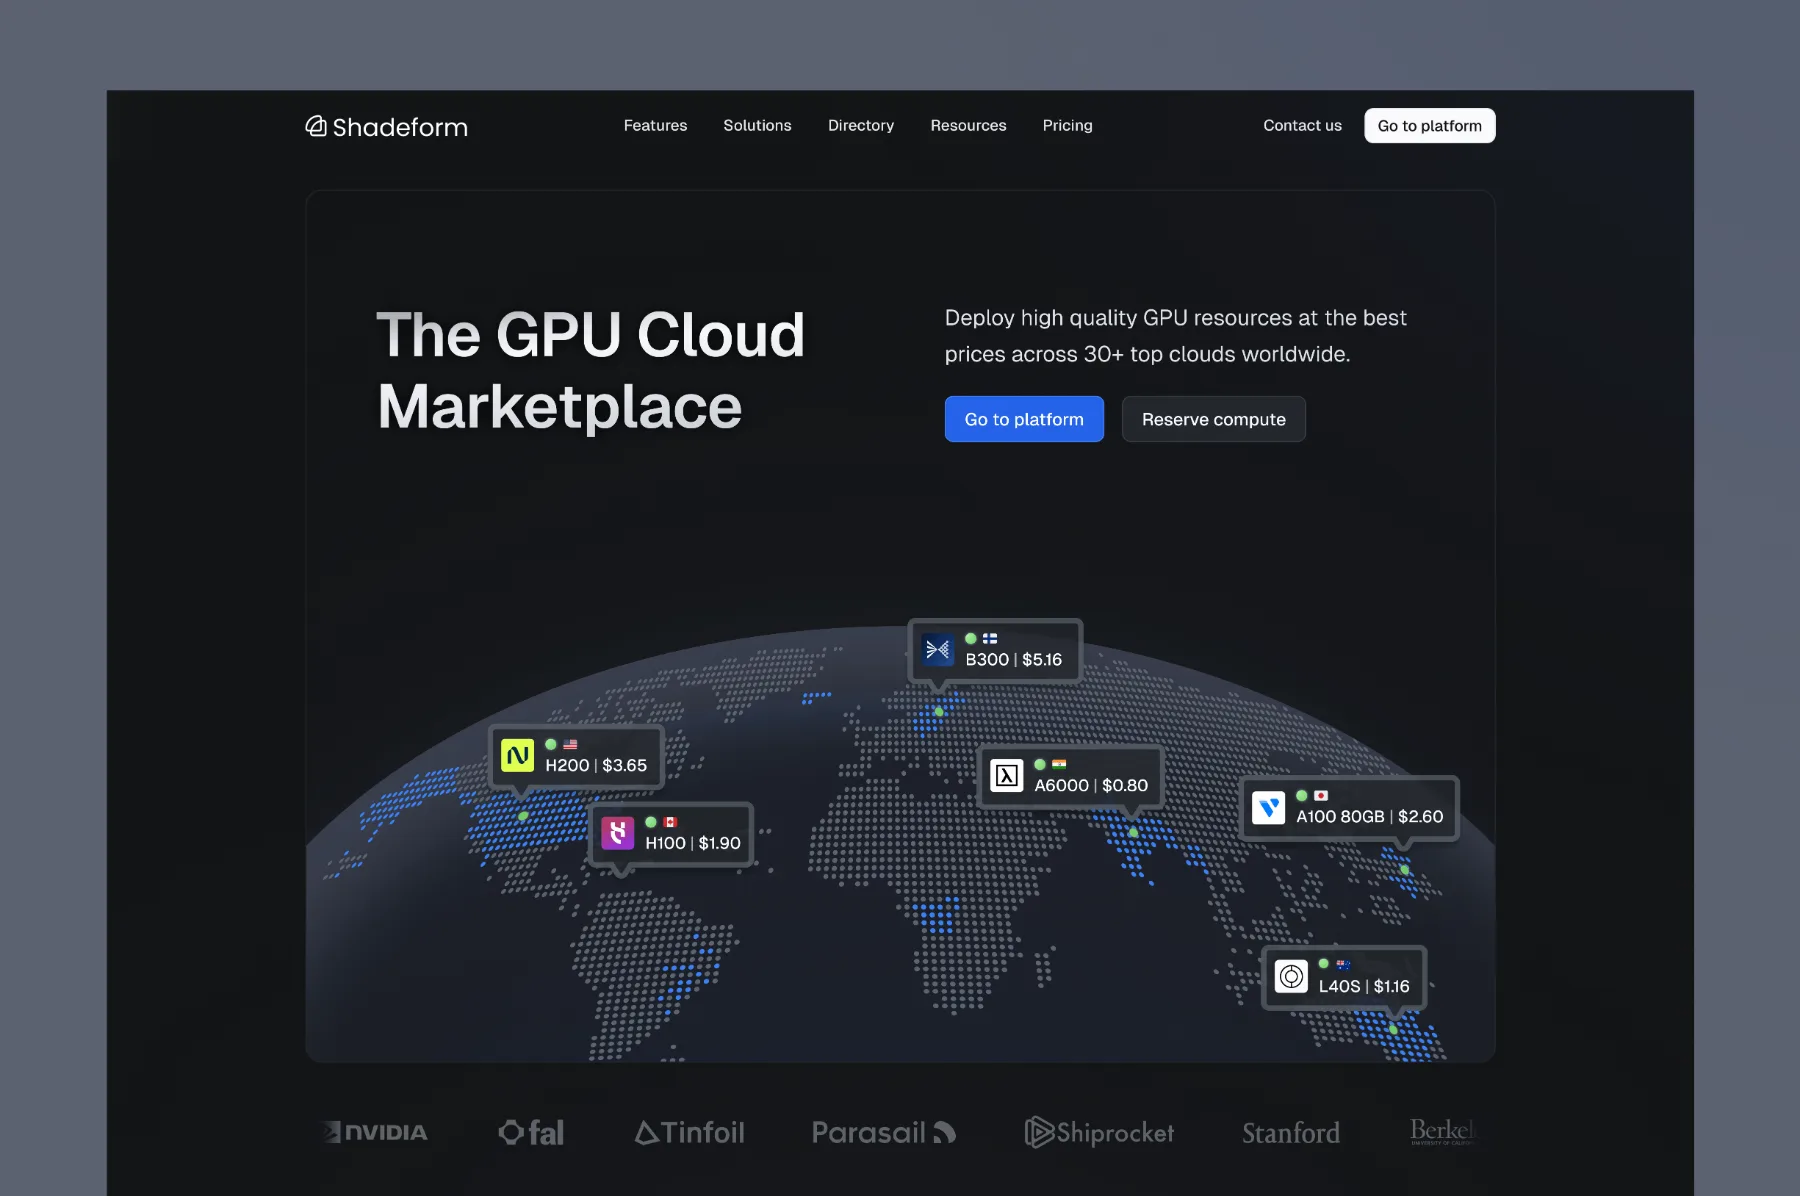Click the Reserve compute button
Viewport: 1800px width, 1196px height.
(x=1213, y=419)
